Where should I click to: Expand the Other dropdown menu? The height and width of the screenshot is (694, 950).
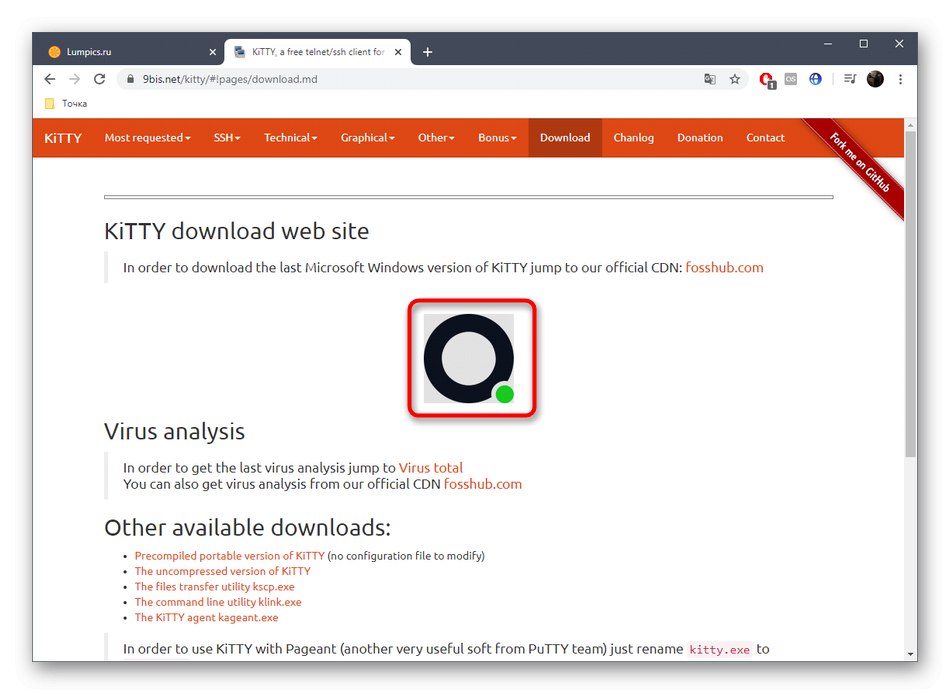tap(436, 138)
